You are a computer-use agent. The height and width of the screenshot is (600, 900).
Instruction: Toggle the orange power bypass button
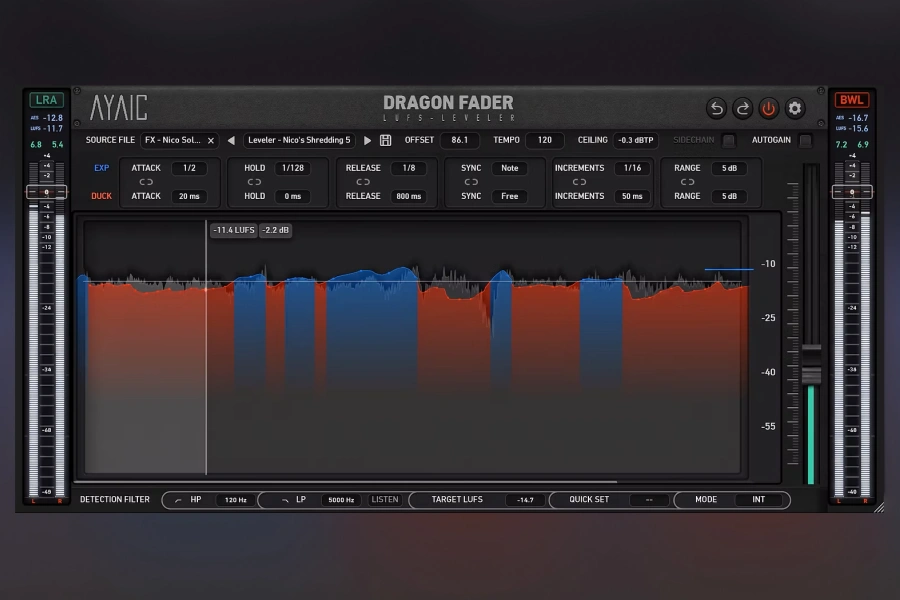769,109
